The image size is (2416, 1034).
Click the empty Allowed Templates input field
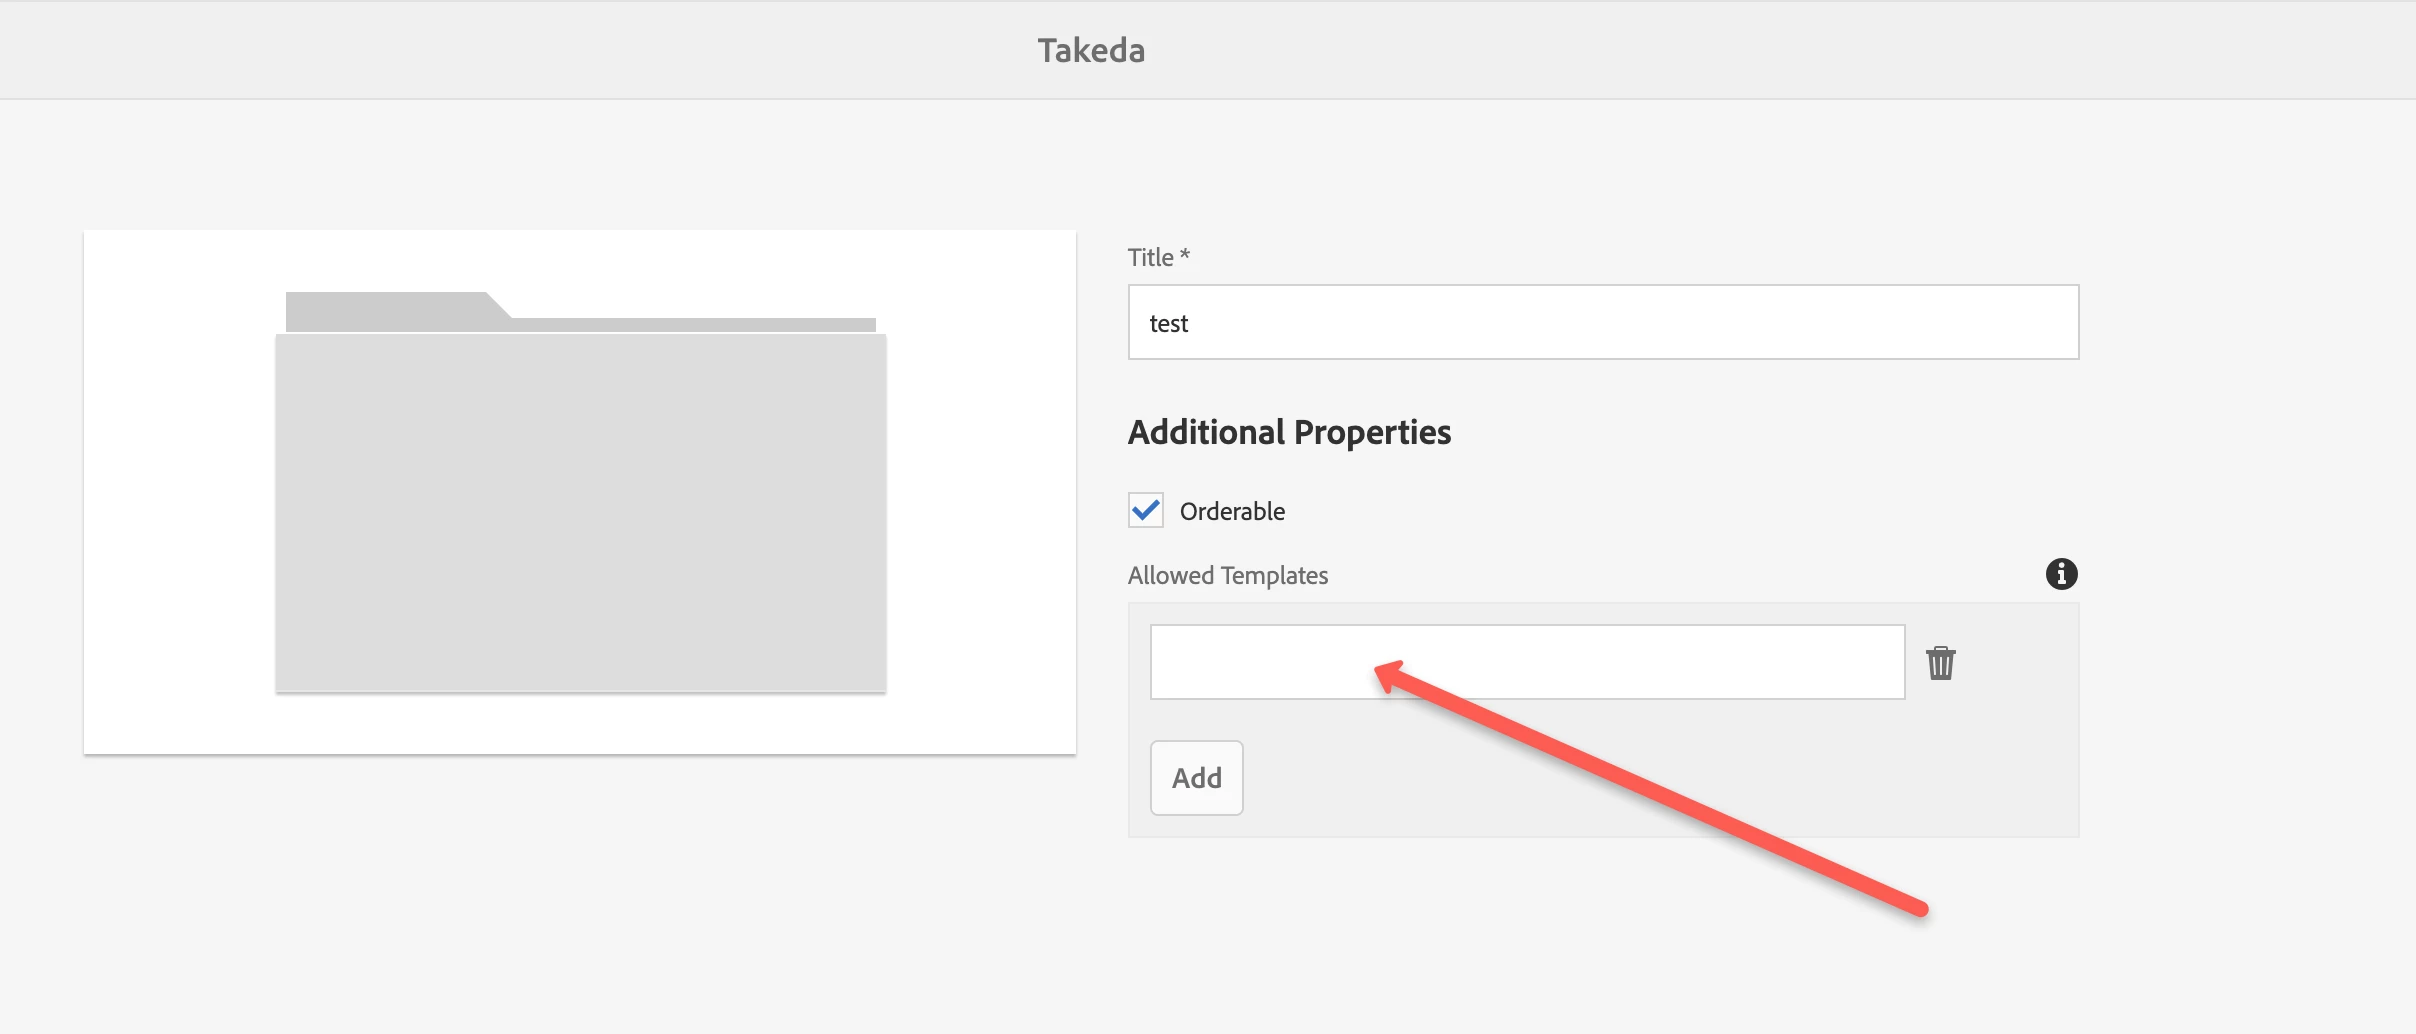1527,662
